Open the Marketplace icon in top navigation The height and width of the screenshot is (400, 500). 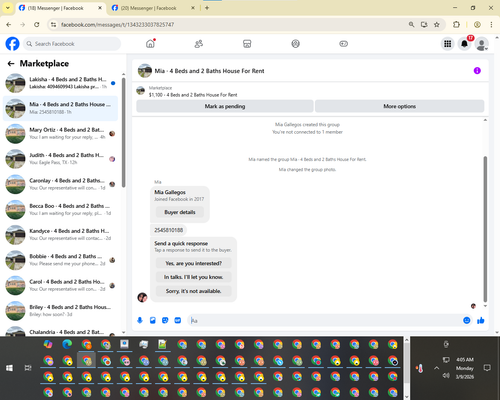247,44
